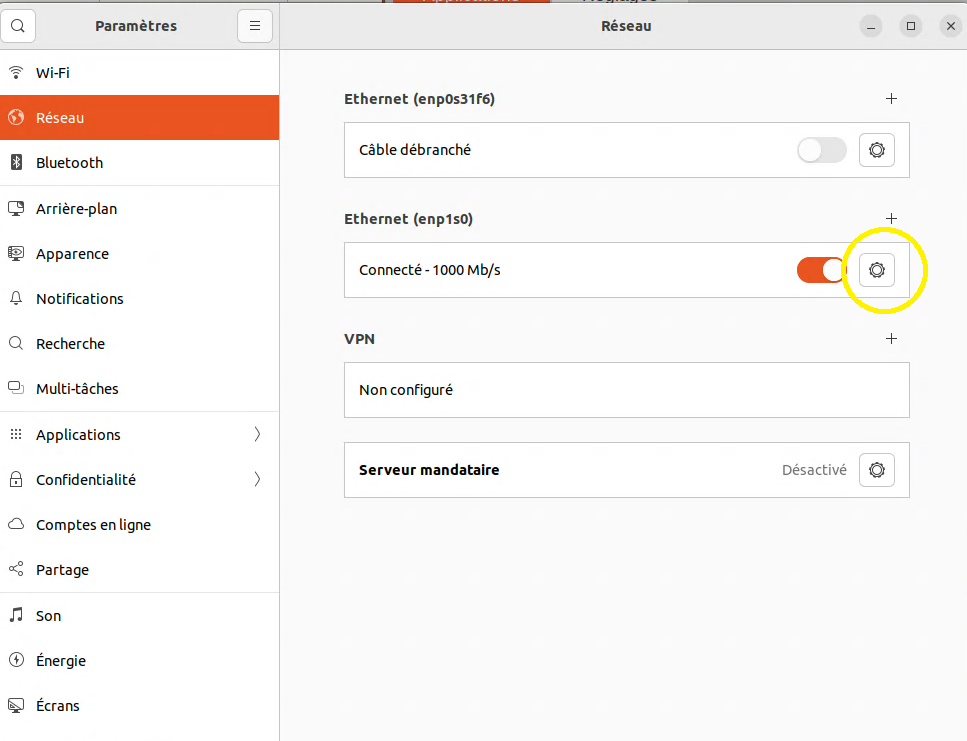This screenshot has width=967, height=741.
Task: Open gear settings for Ethernet enp0s31f6
Action: [x=877, y=150]
